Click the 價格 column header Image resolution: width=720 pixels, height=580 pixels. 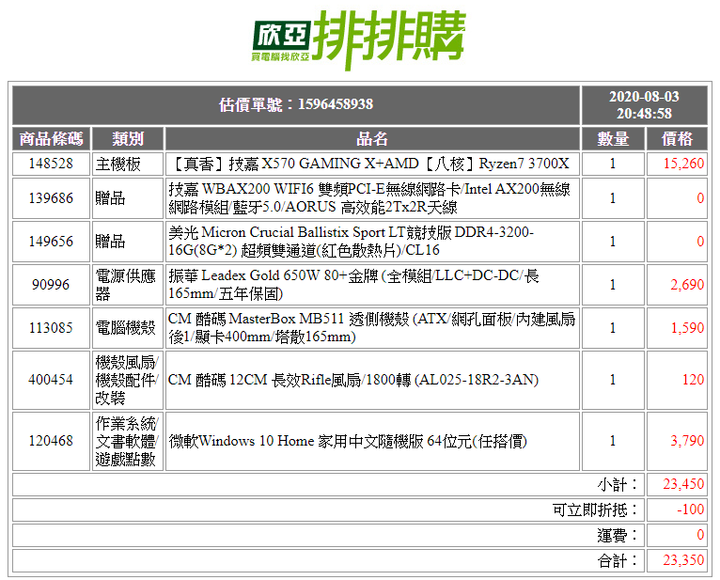[677, 139]
